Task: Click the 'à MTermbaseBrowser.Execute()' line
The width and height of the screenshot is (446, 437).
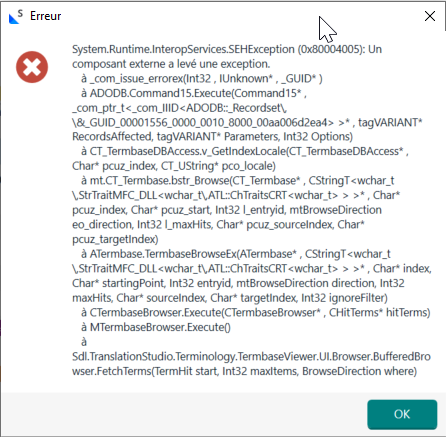Action: coord(156,327)
